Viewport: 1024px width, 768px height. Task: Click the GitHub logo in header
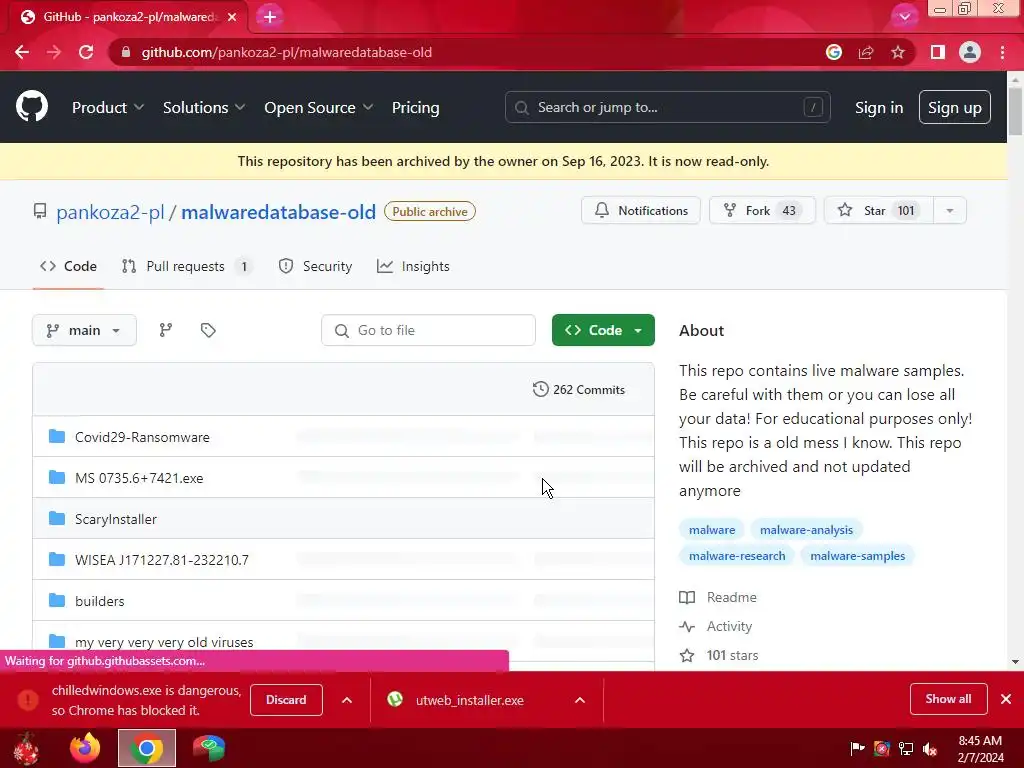[x=32, y=107]
